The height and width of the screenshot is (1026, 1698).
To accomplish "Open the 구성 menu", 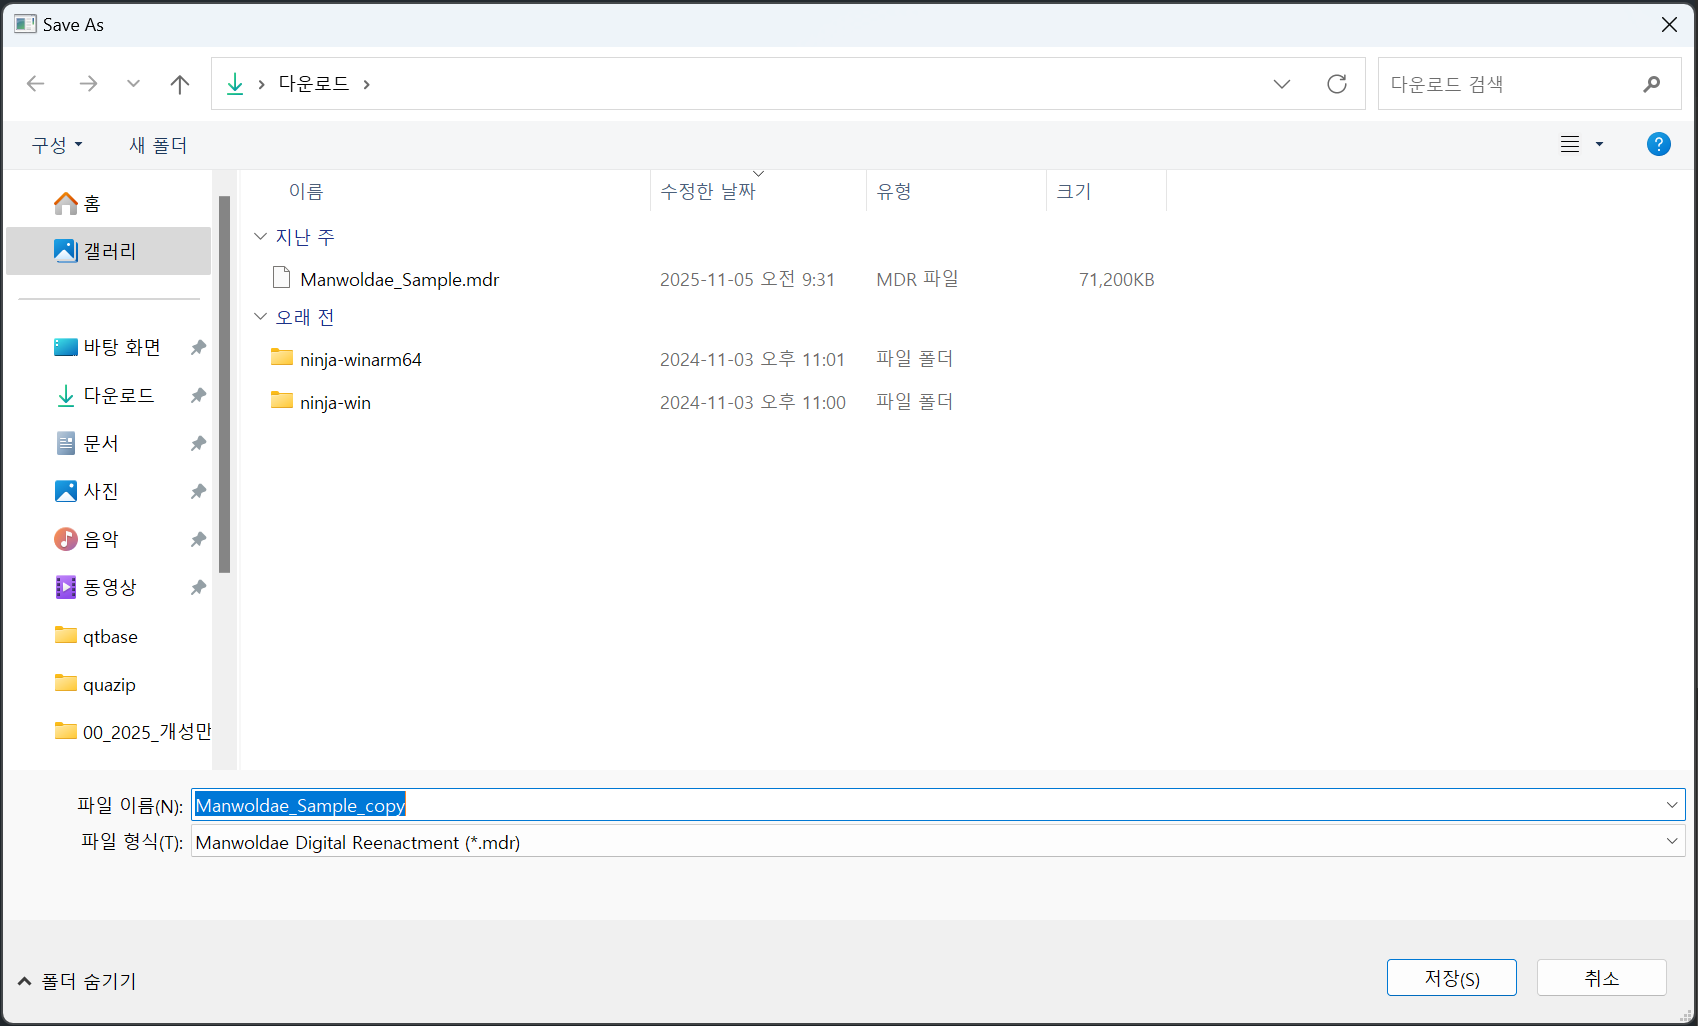I will point(57,145).
